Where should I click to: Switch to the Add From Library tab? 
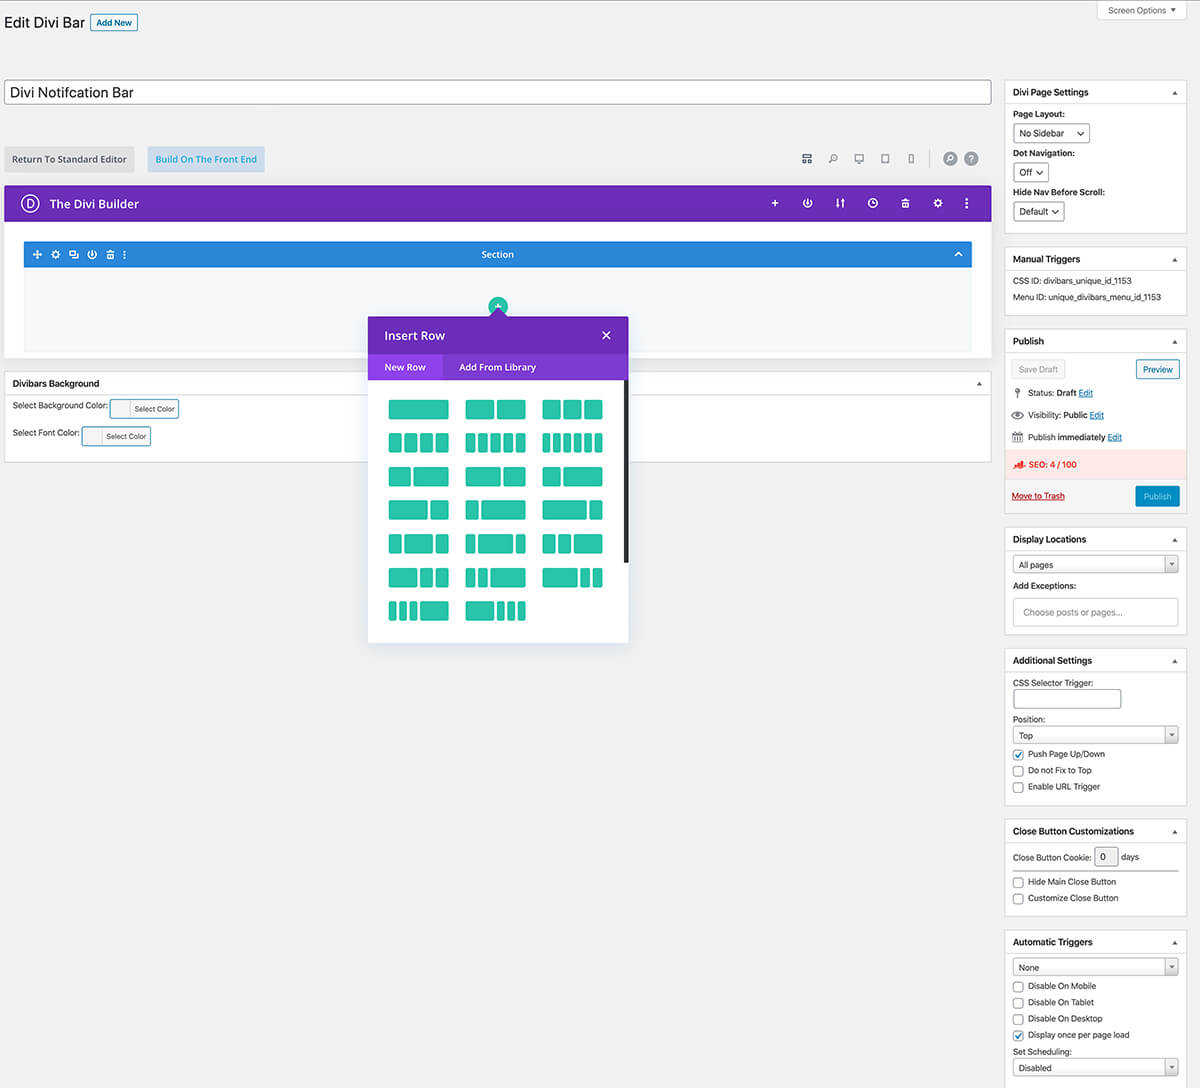pos(497,367)
